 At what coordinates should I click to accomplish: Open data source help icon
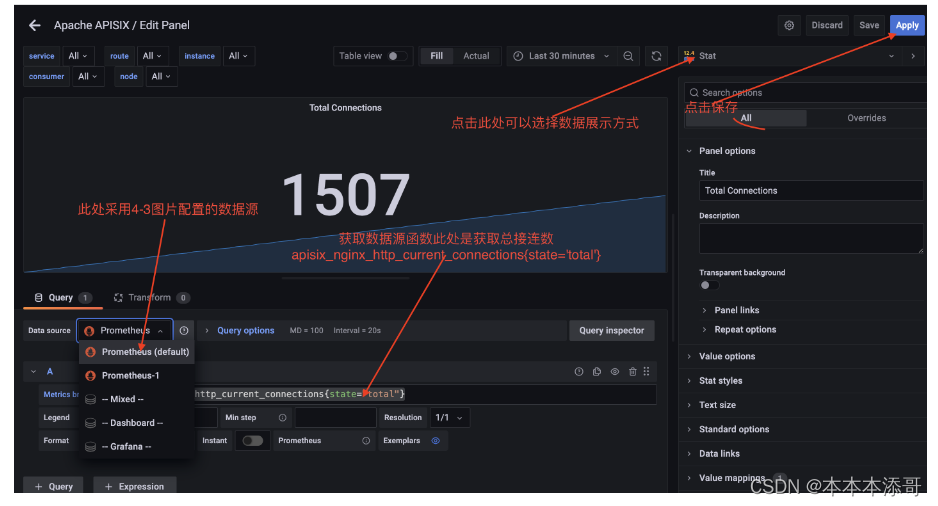coord(184,331)
